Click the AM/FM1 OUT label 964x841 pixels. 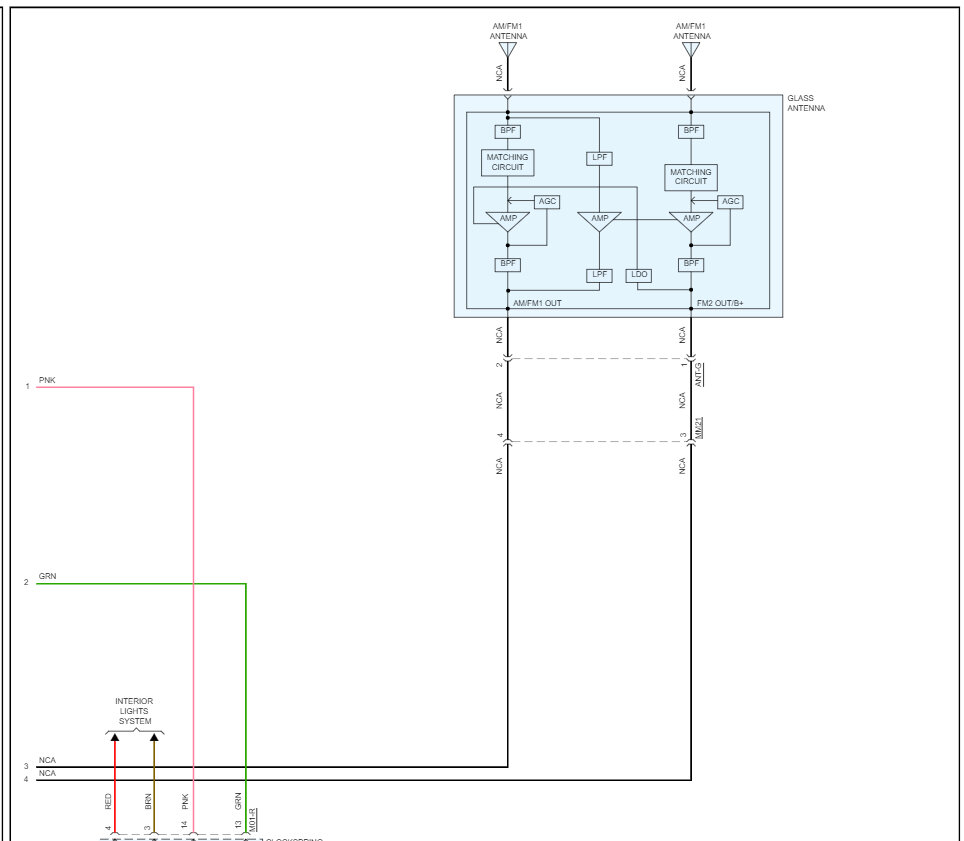click(x=537, y=303)
